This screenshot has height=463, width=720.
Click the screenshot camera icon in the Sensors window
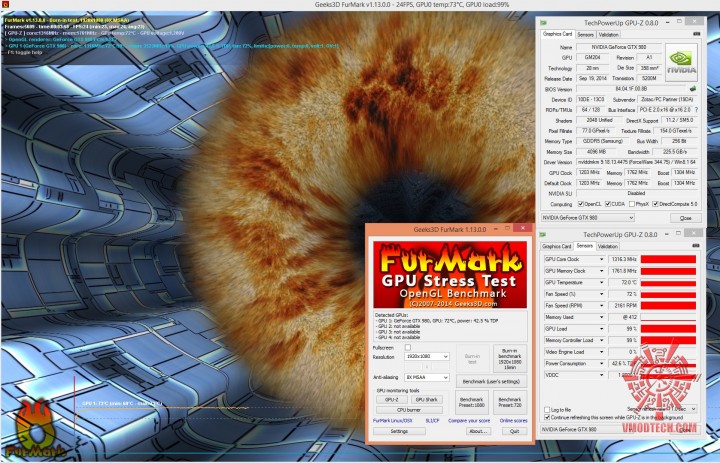[696, 246]
